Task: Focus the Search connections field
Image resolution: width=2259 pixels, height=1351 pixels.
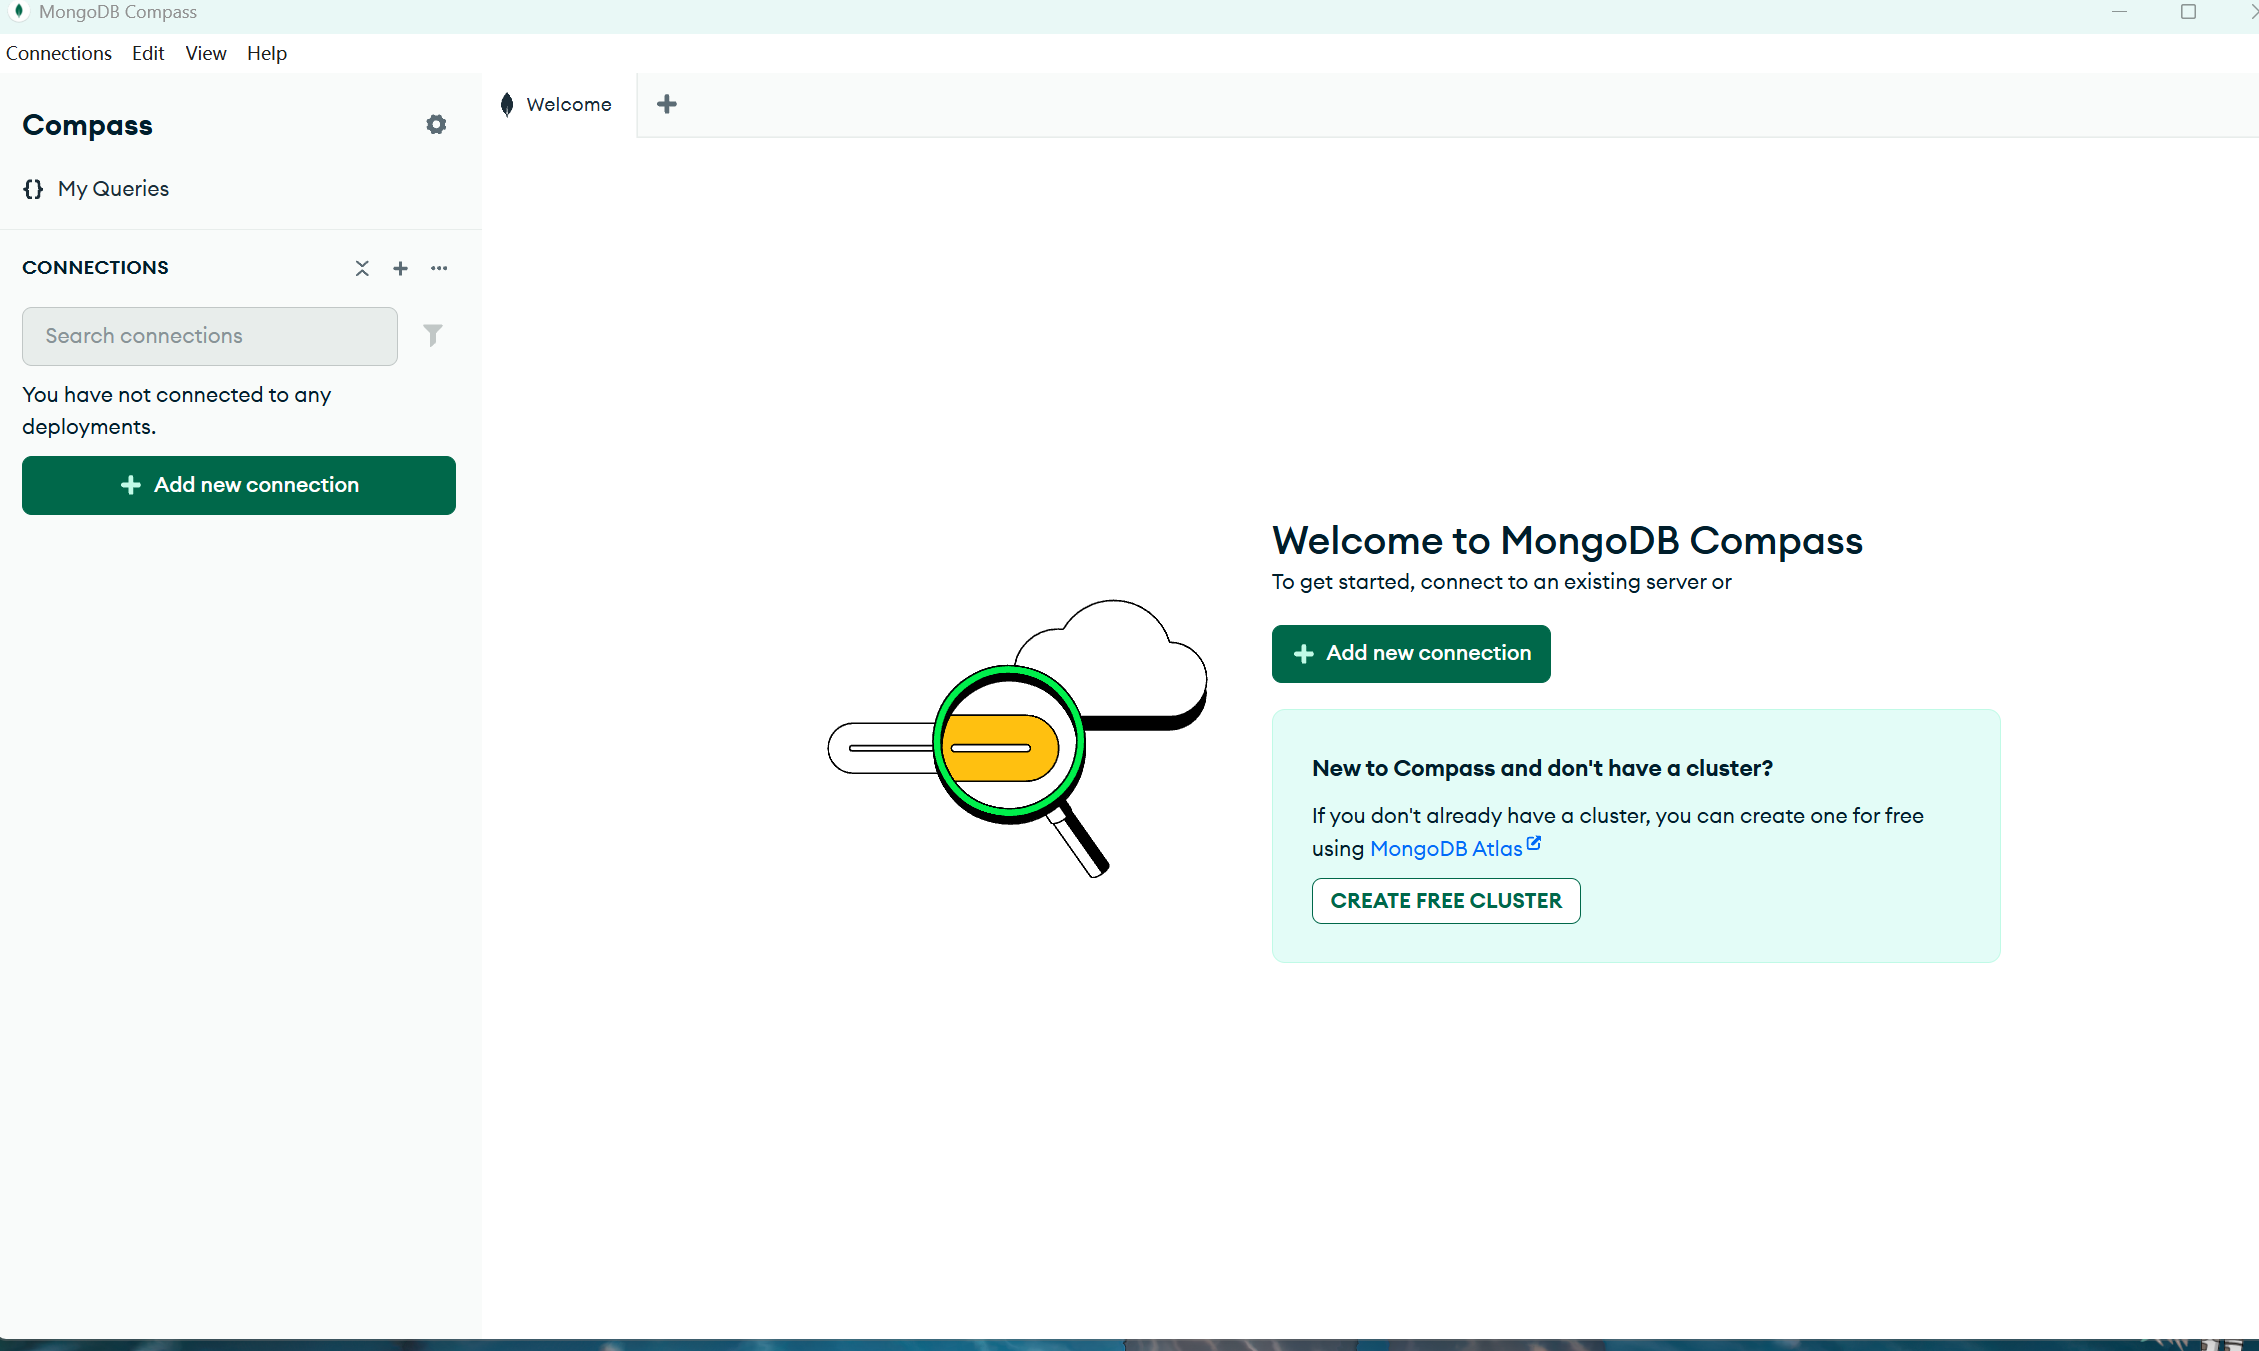Action: (x=210, y=336)
